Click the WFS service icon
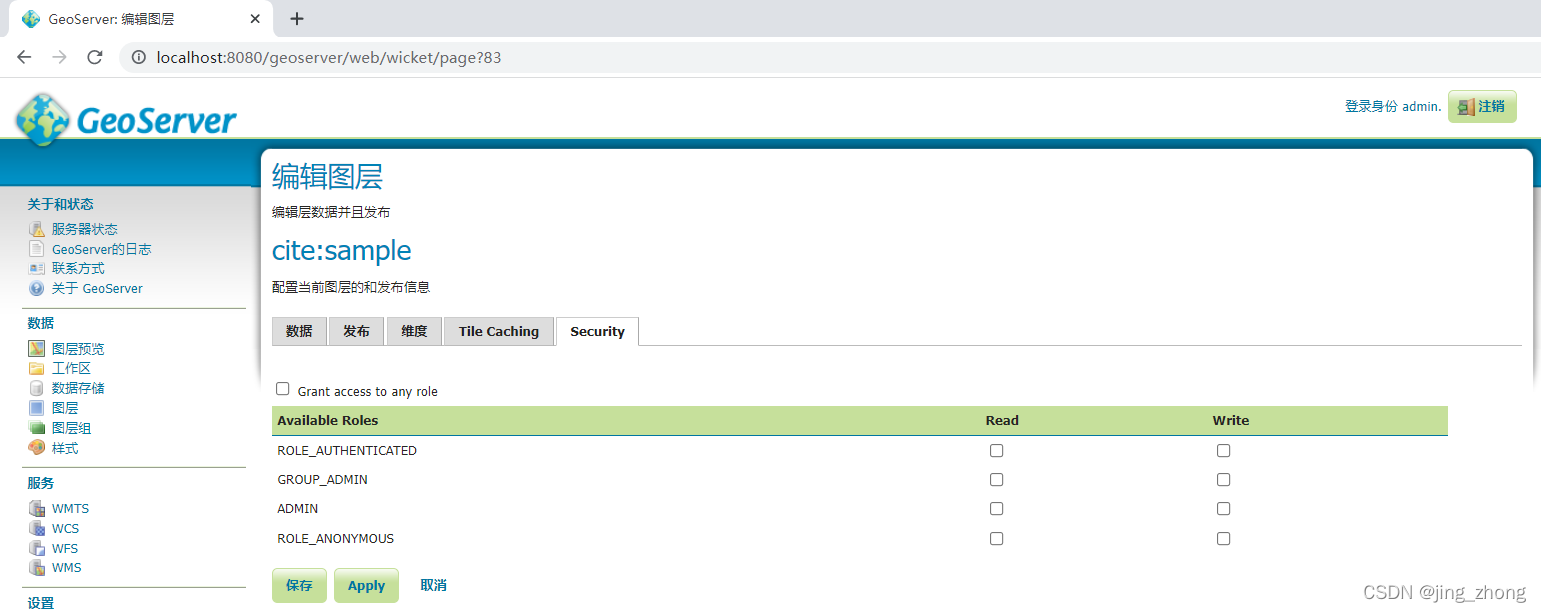The width and height of the screenshot is (1541, 612). point(37,548)
